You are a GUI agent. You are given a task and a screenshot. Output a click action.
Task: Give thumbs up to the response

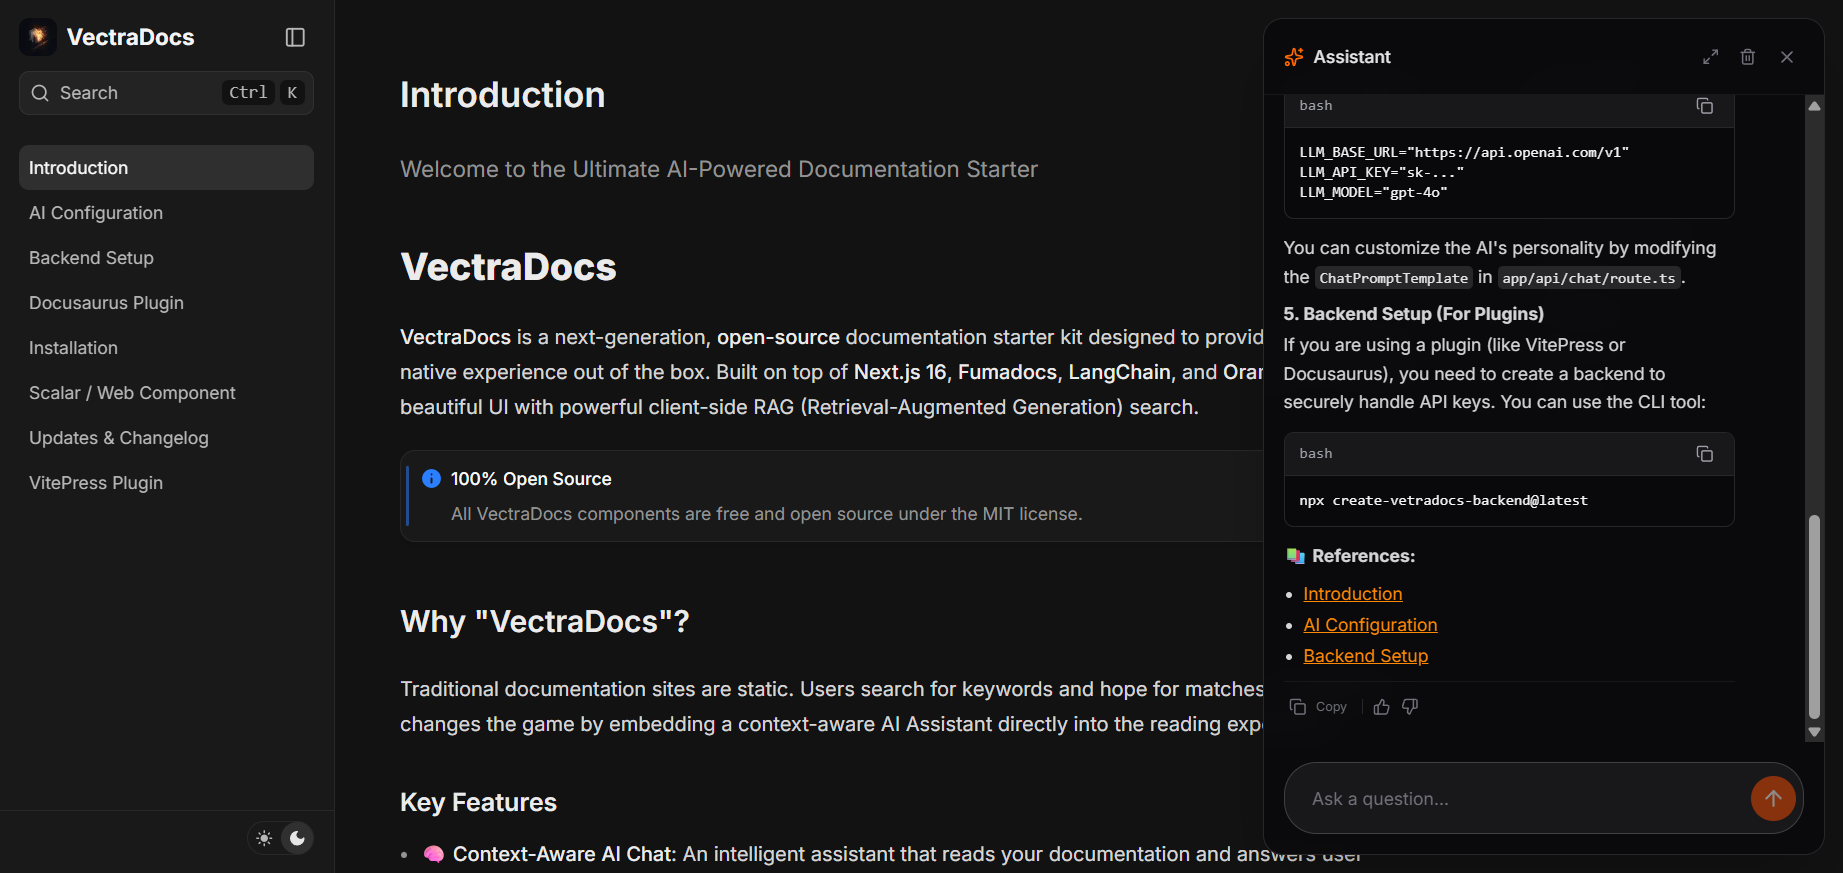pyautogui.click(x=1382, y=707)
